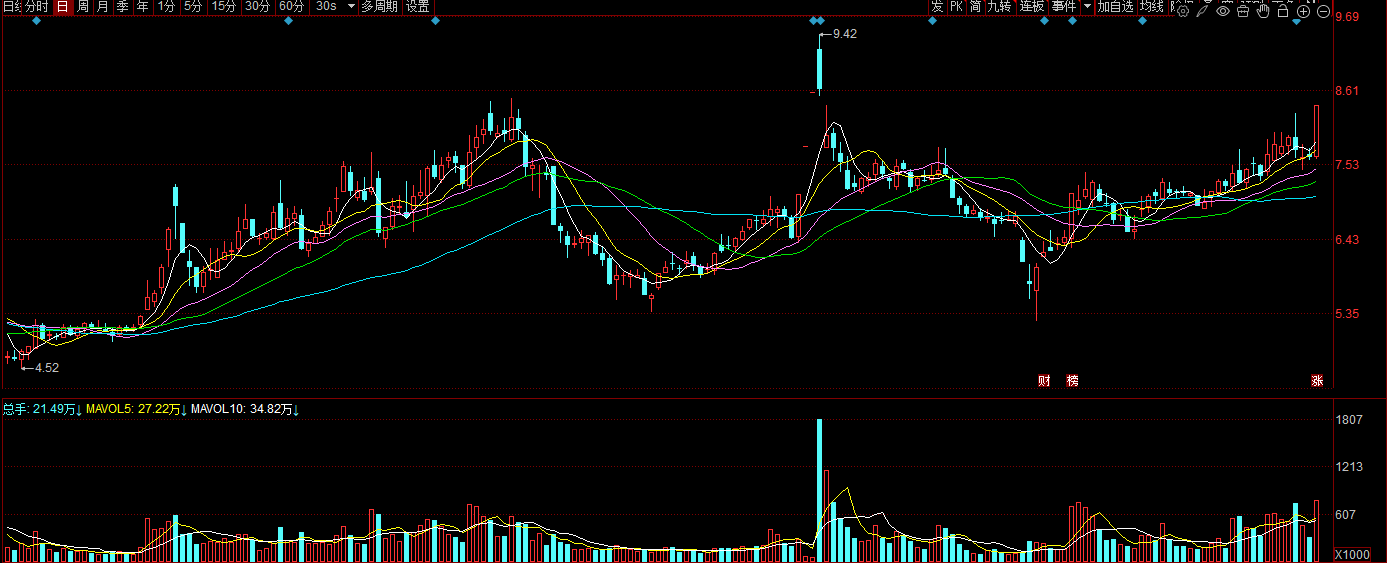
Task: Click the 9.42 high price label
Action: point(844,34)
